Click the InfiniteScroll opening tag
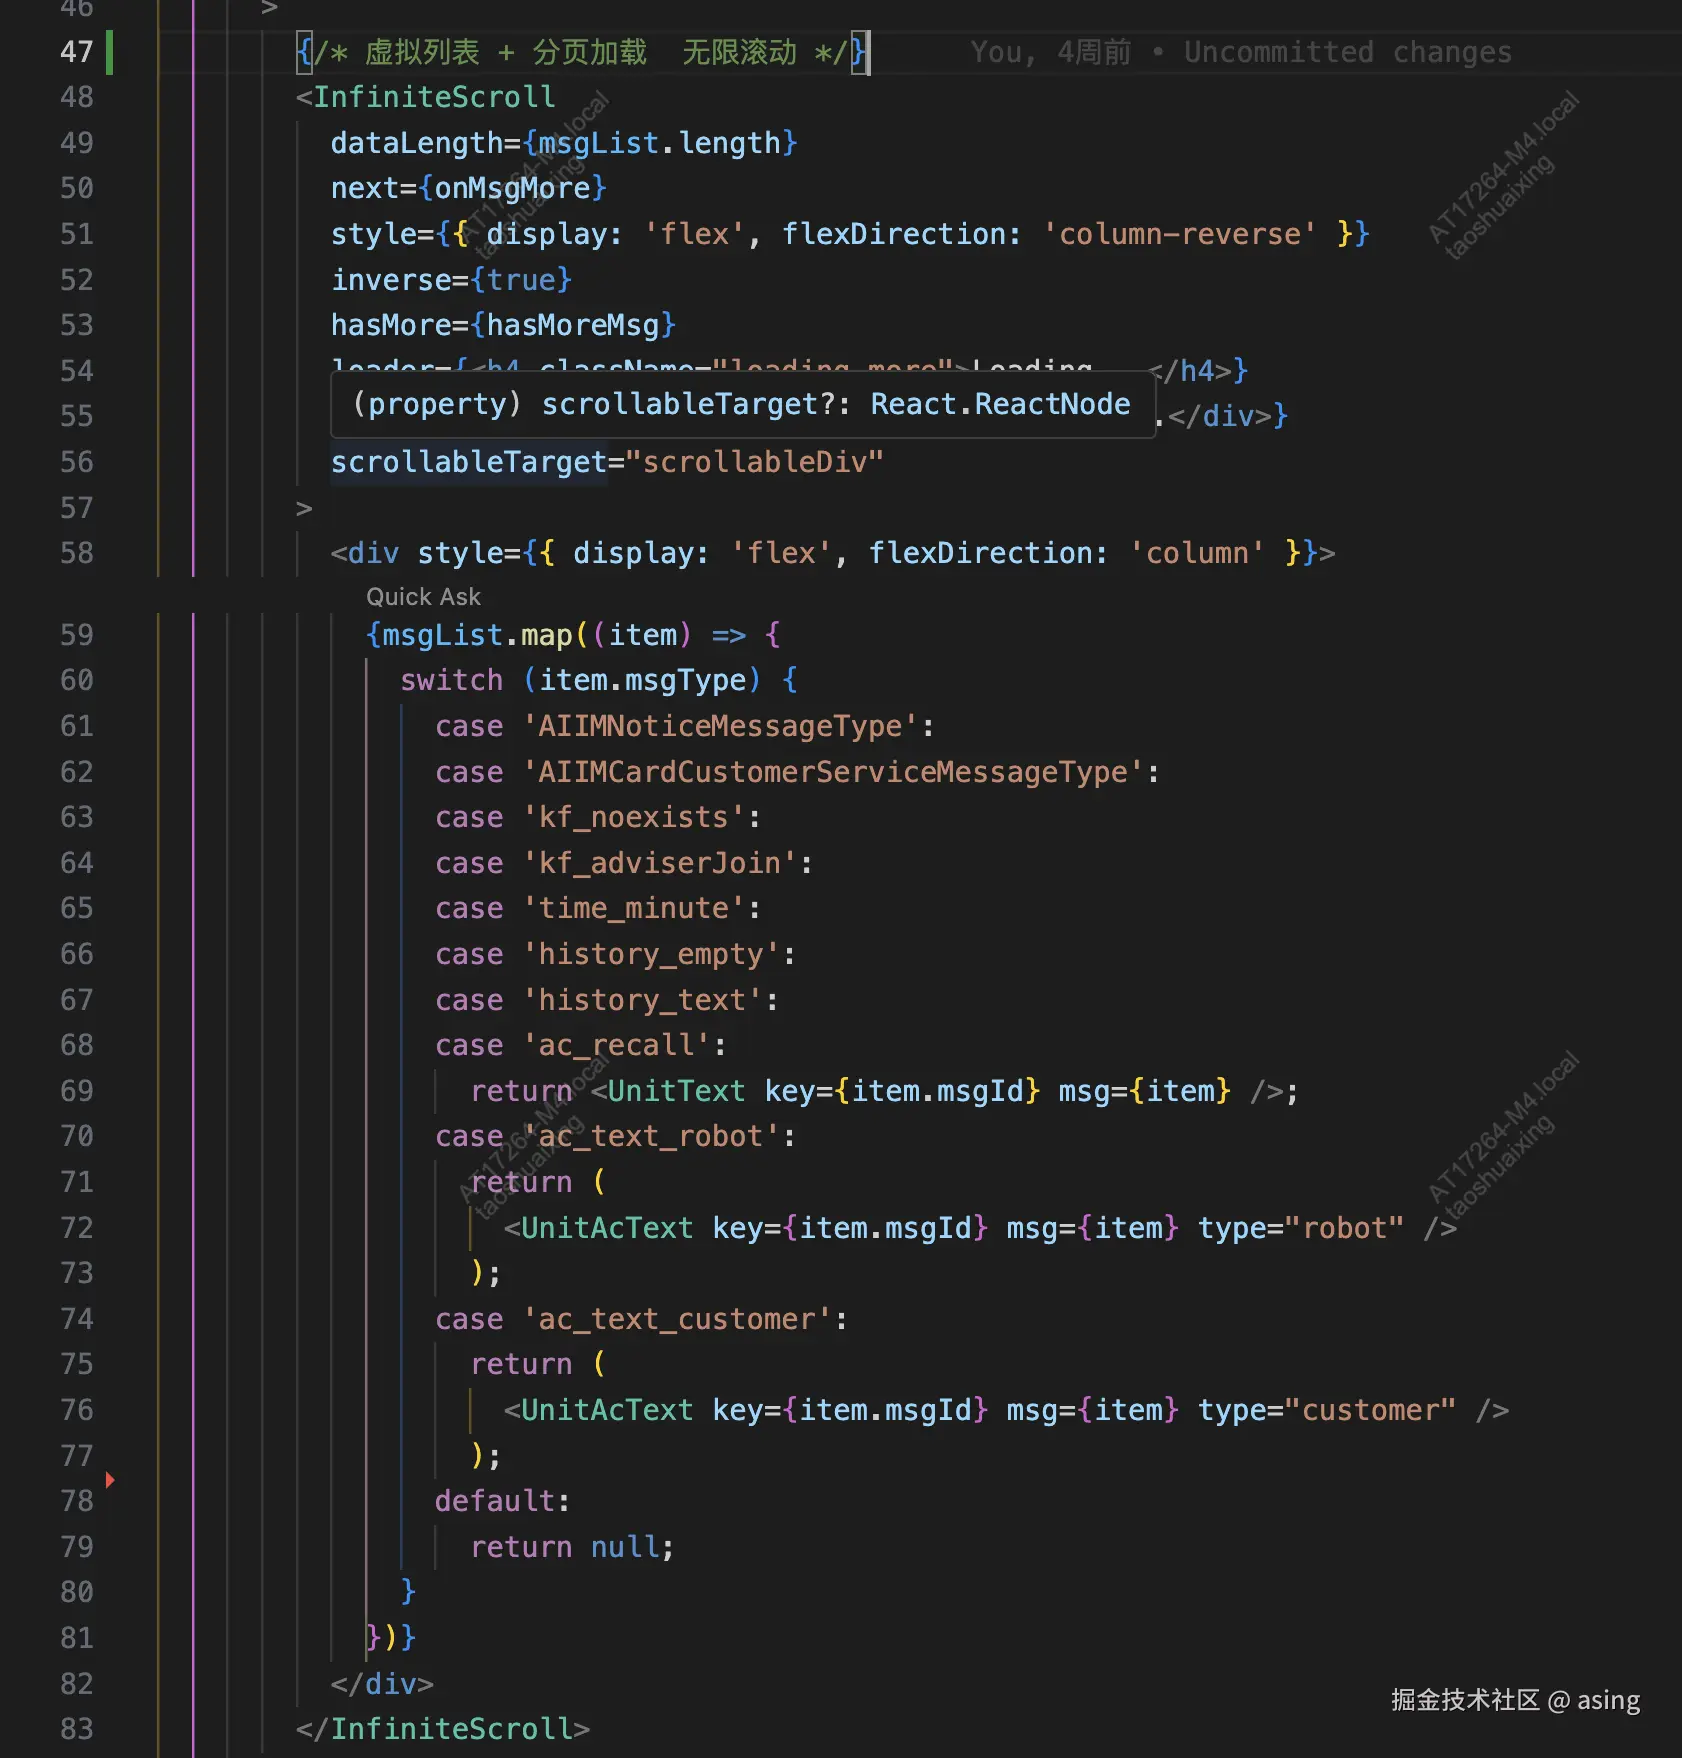 click(425, 97)
